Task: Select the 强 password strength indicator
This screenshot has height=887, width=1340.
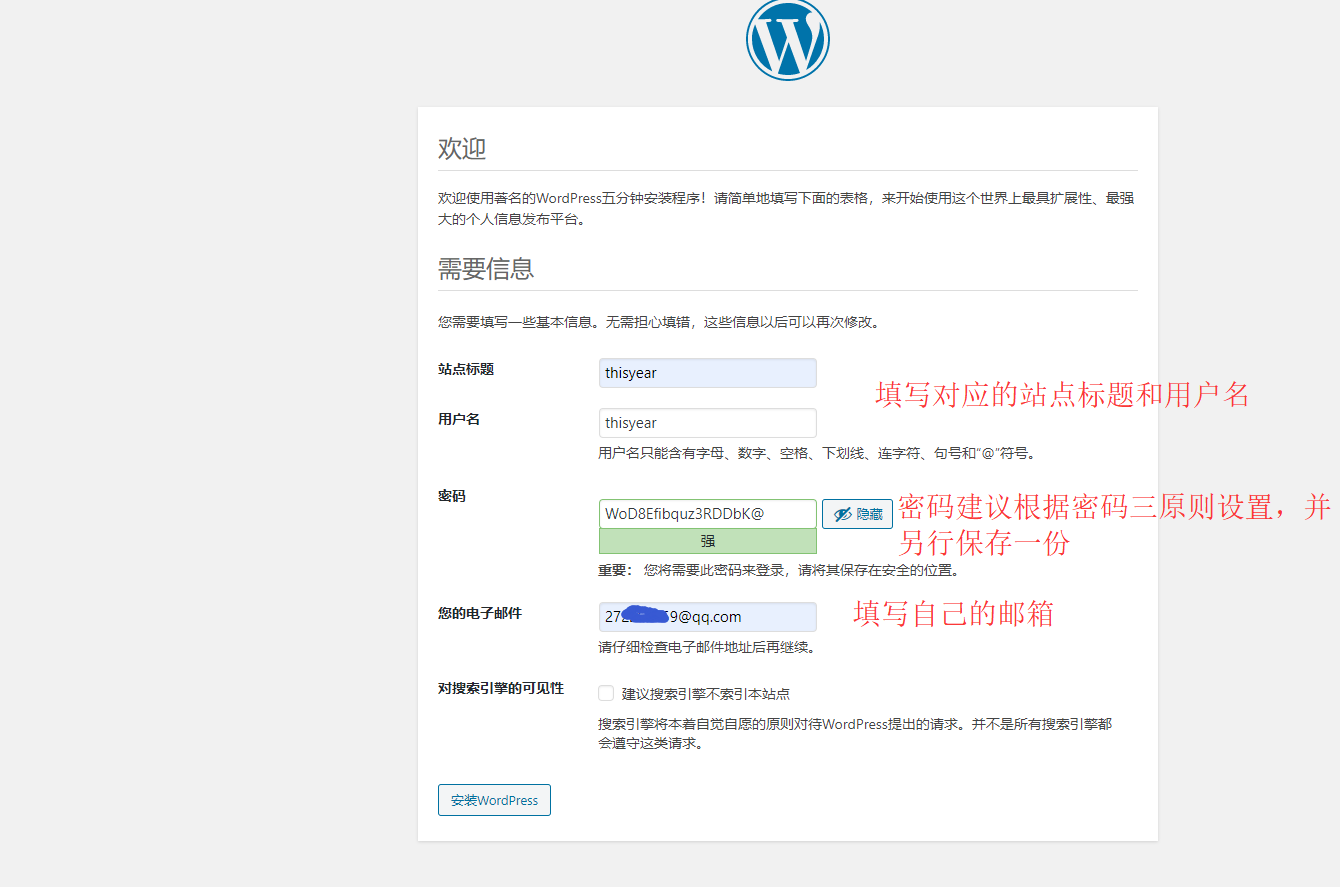Action: (x=708, y=541)
